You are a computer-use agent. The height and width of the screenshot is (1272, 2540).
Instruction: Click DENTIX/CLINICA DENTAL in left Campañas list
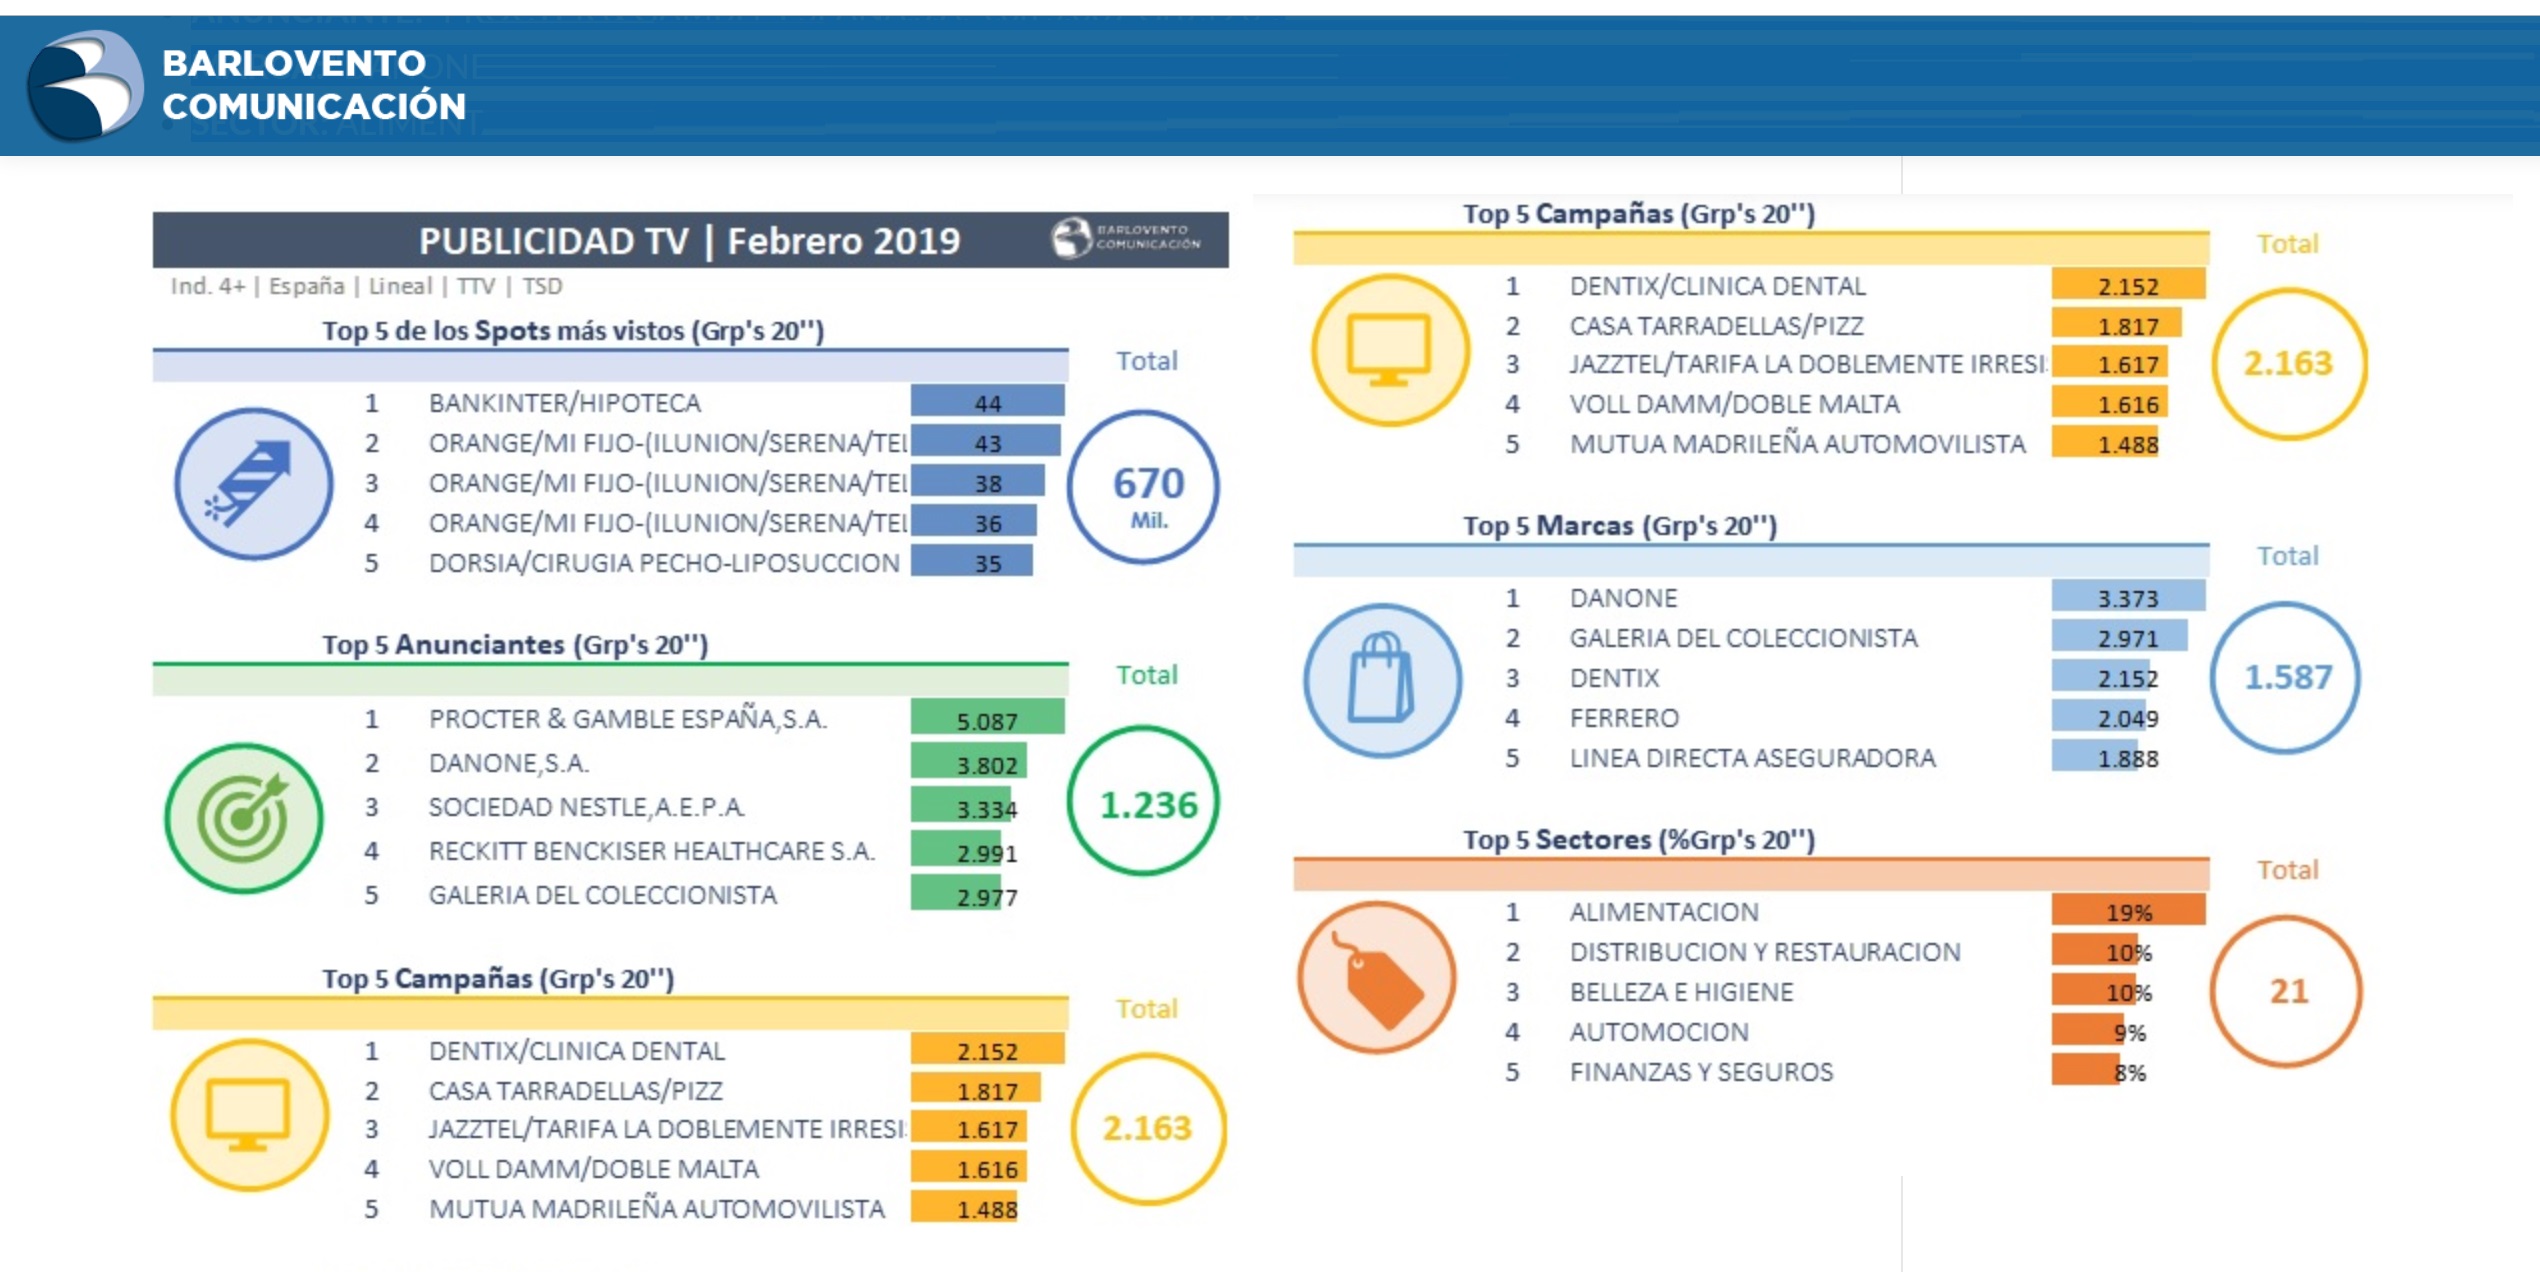point(577,1051)
